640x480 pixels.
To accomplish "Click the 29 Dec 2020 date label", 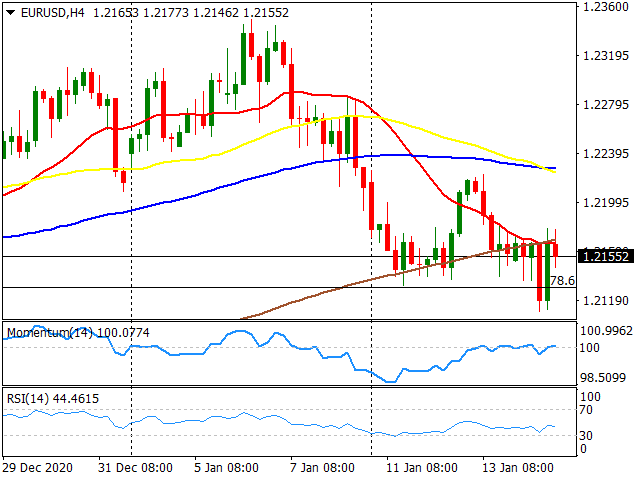I will pyautogui.click(x=40, y=467).
